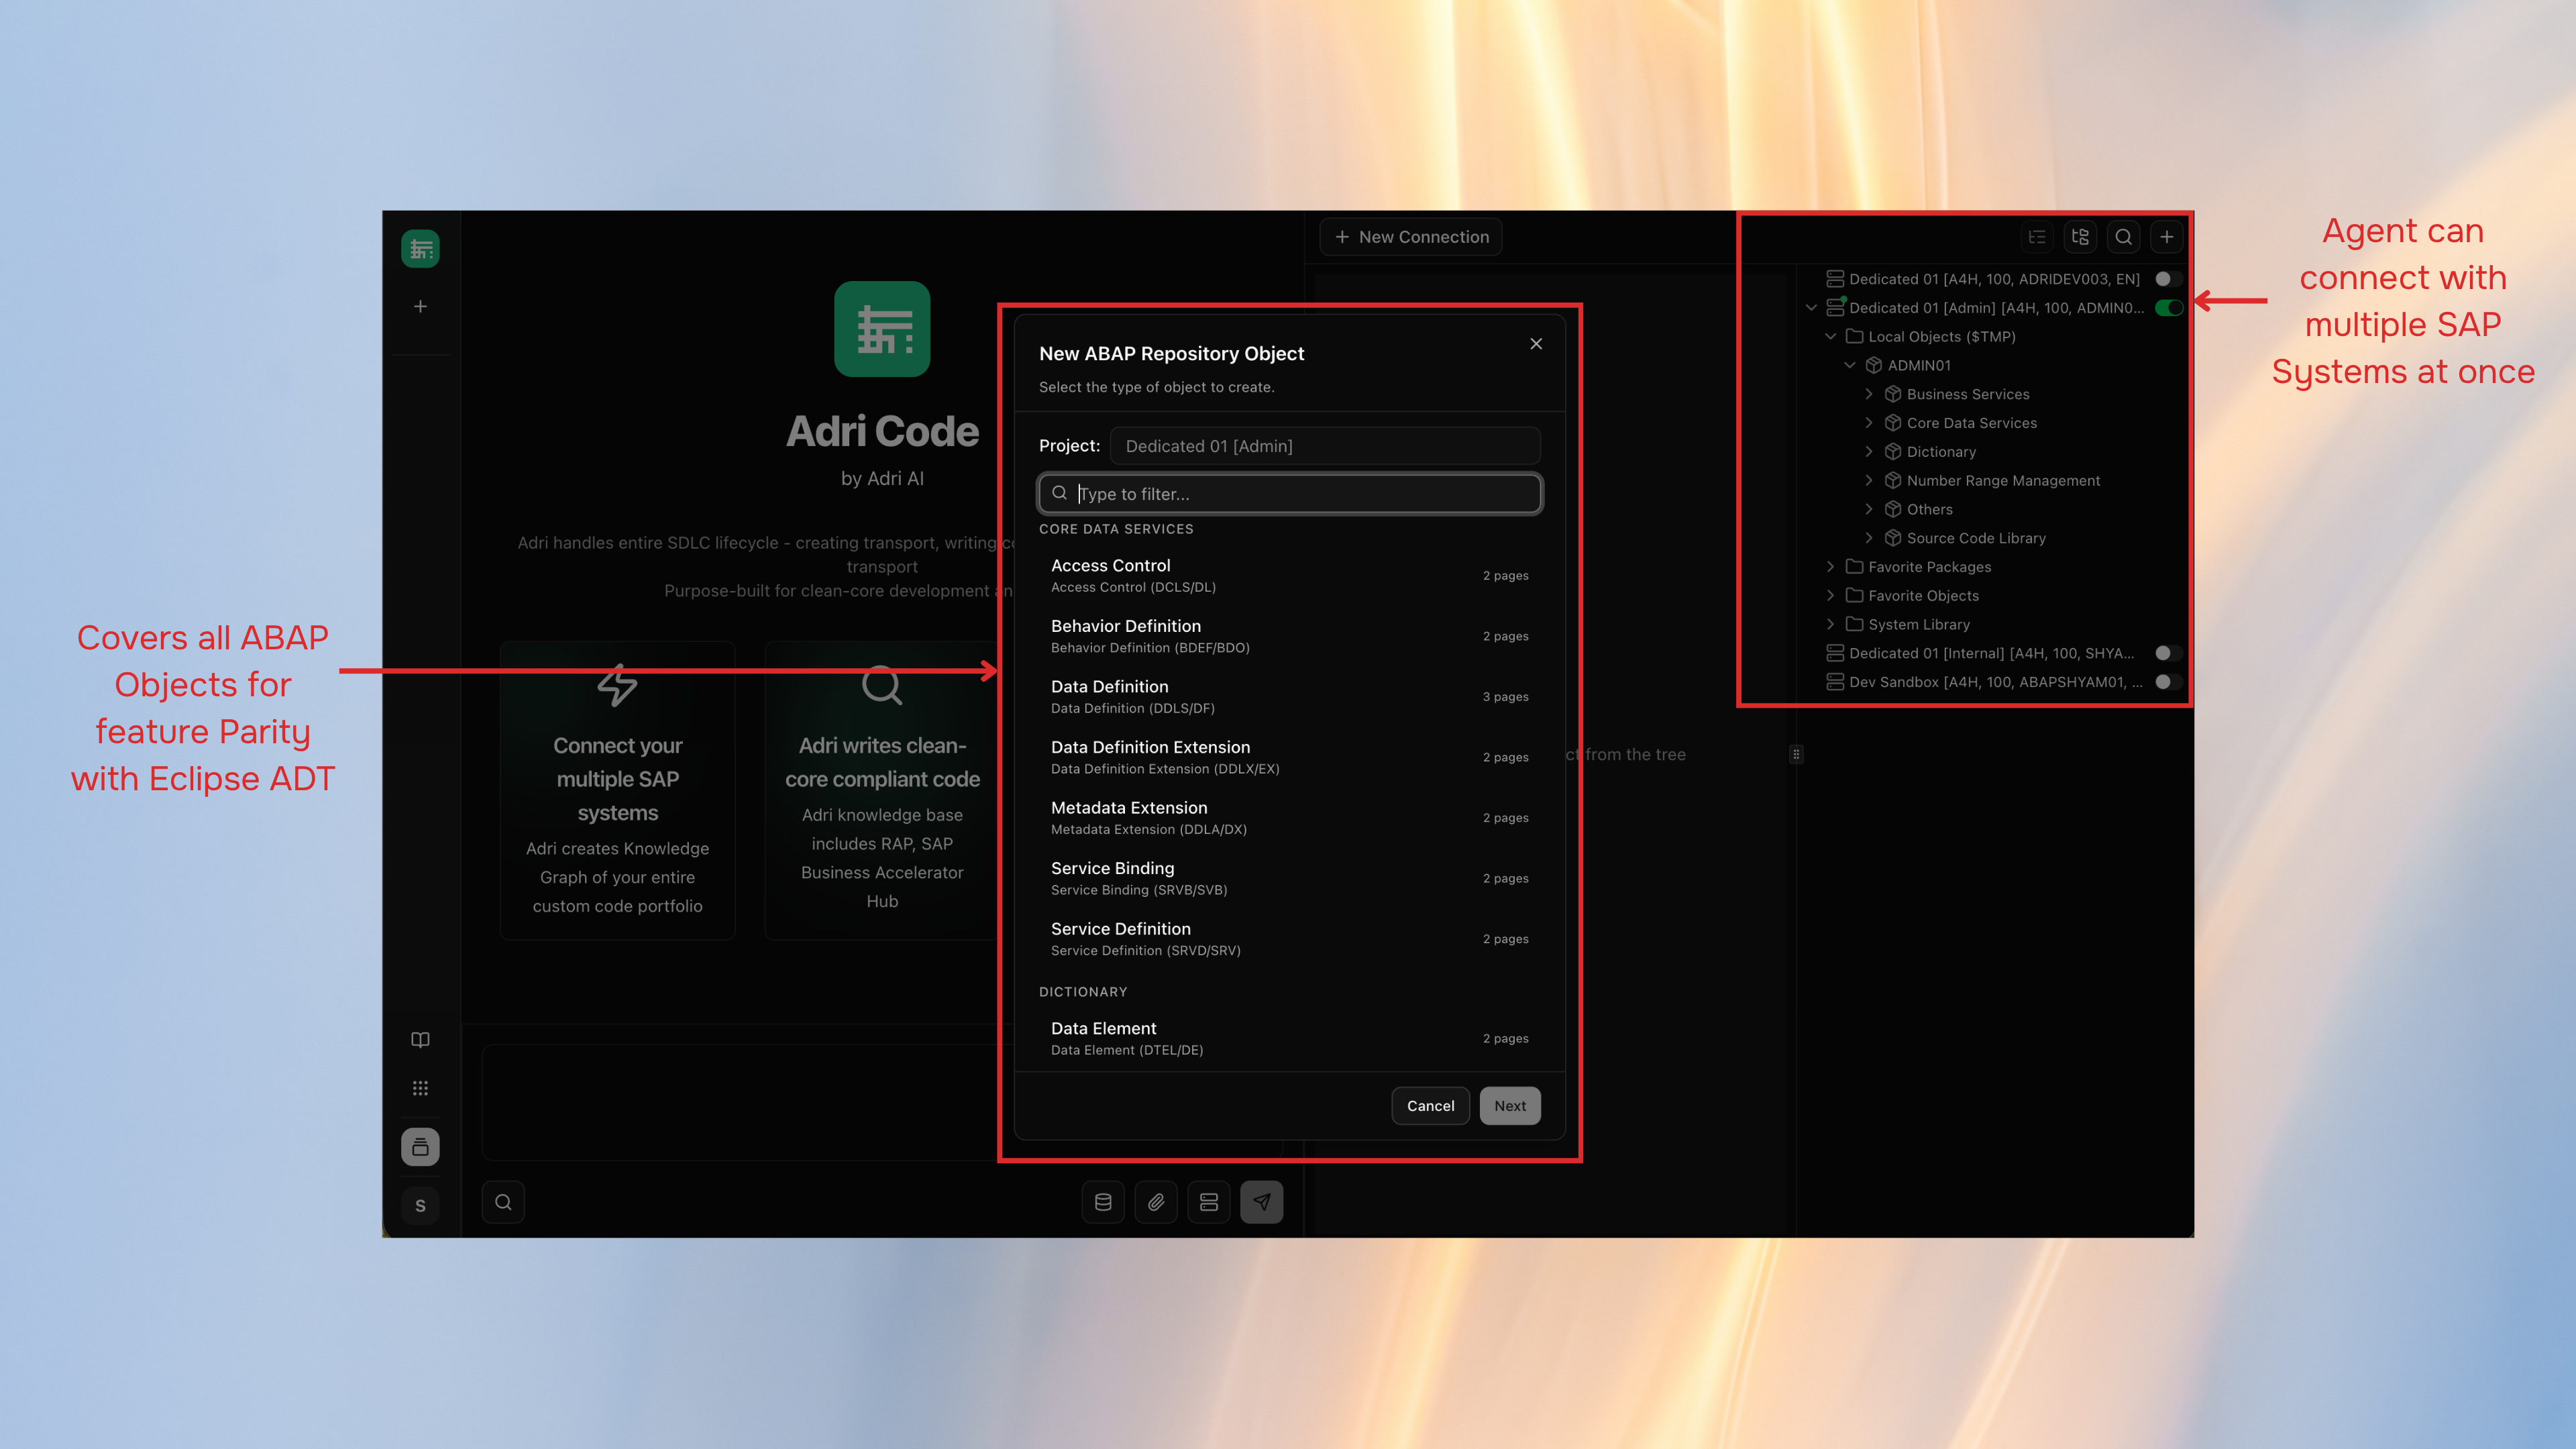2576x1449 pixels.
Task: Open the knowledge base book icon in sidebar
Action: 421,1039
